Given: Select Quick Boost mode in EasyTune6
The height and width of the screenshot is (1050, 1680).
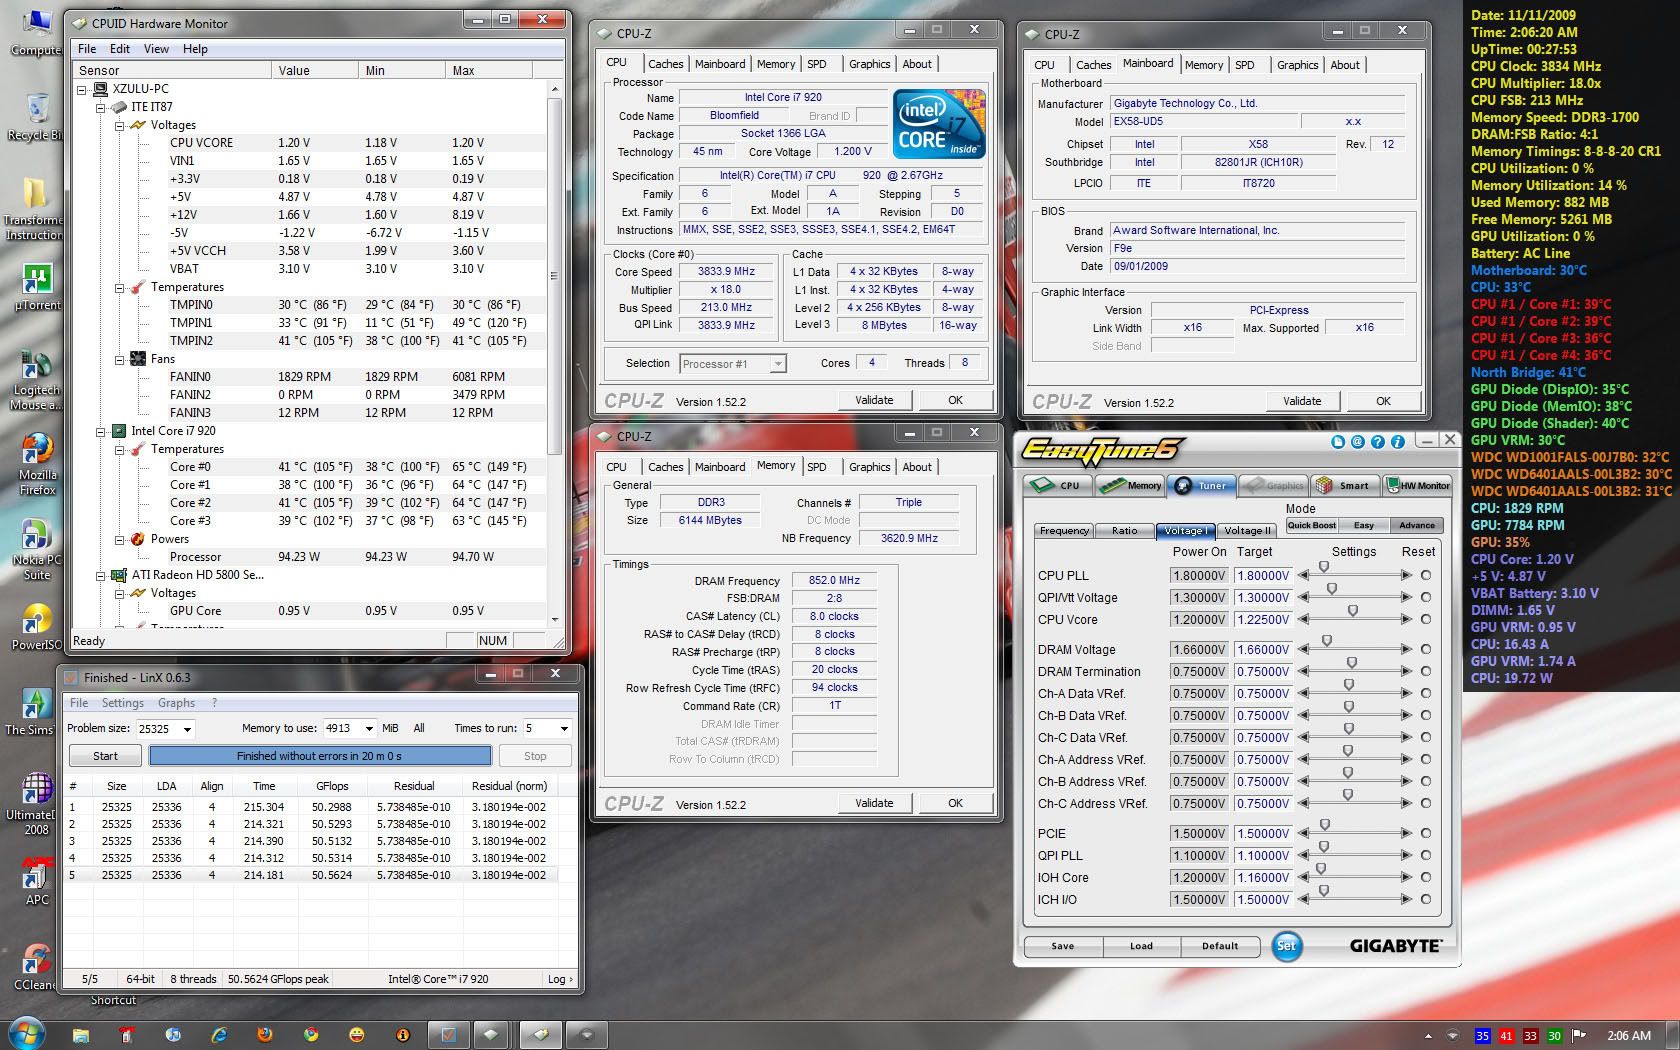Looking at the screenshot, I should (1311, 525).
